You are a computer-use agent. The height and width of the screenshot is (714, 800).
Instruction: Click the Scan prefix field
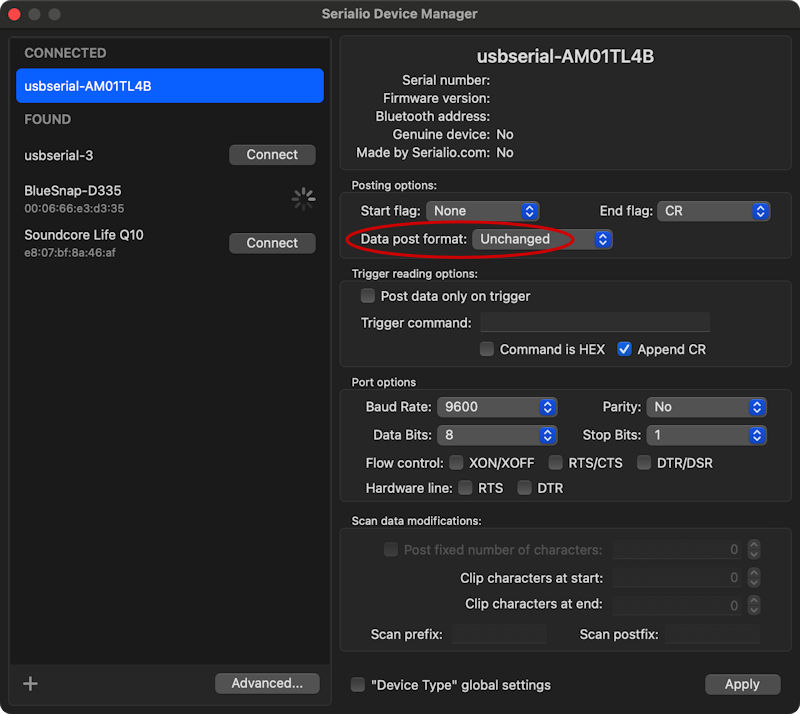499,634
